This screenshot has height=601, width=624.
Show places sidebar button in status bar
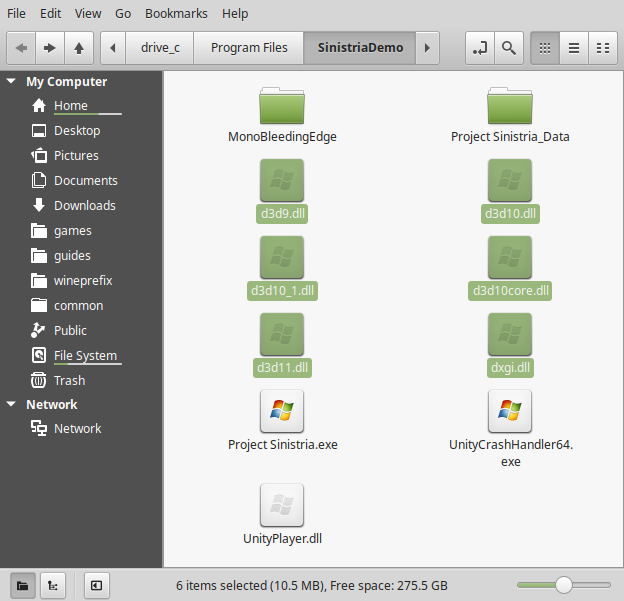23,585
